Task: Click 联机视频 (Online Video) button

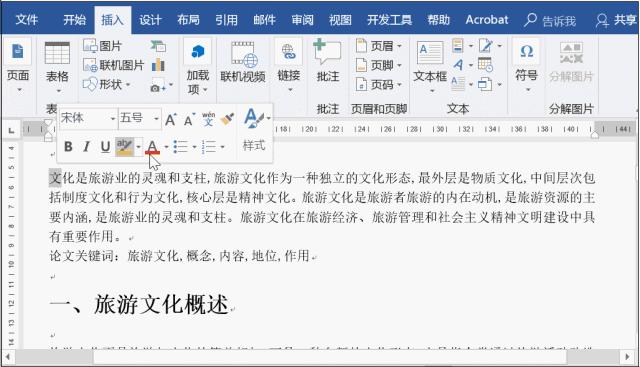Action: tap(243, 63)
